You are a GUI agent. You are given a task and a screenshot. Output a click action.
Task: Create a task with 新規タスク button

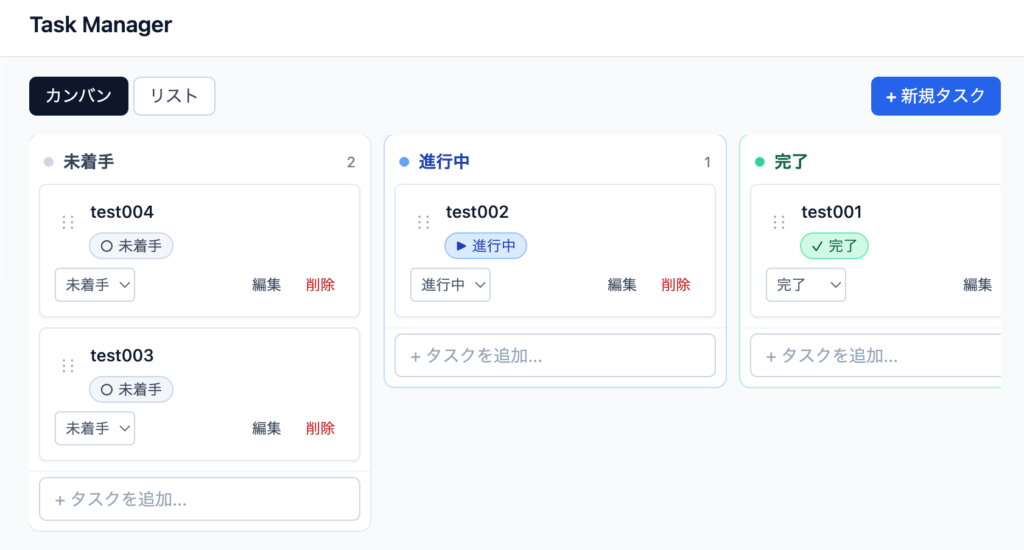click(935, 96)
